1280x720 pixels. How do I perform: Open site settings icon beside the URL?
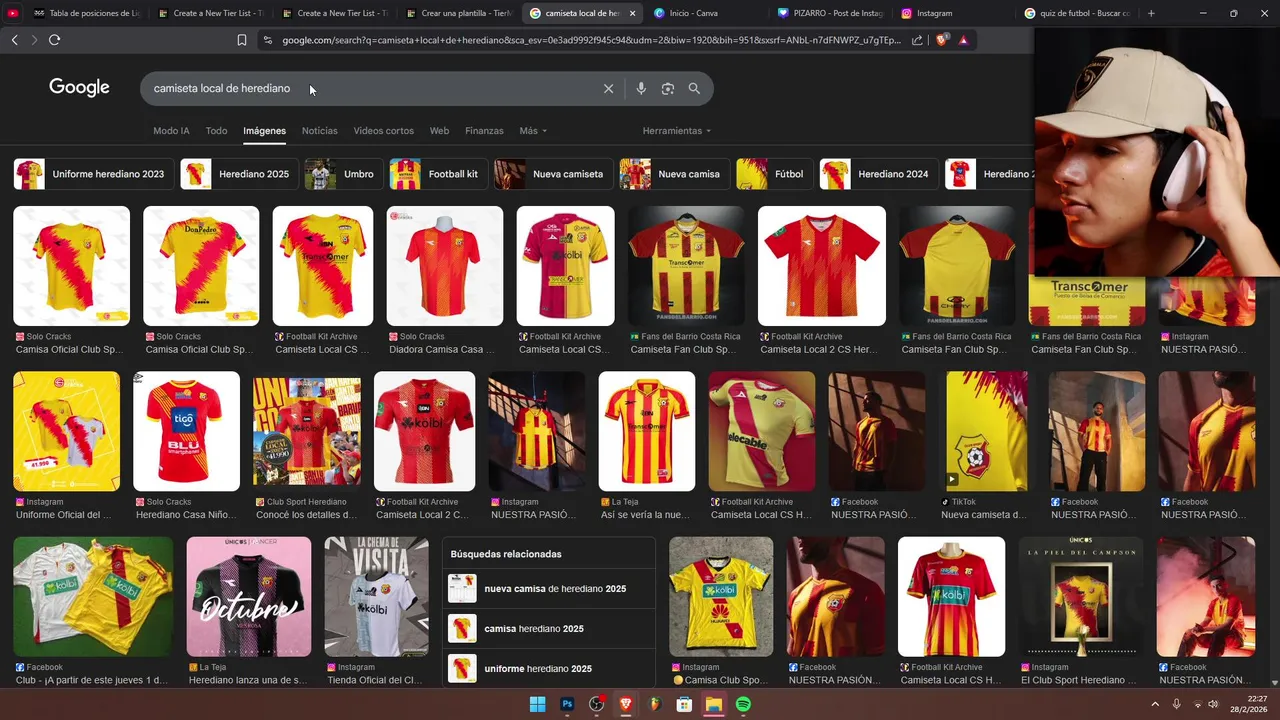click(x=267, y=40)
